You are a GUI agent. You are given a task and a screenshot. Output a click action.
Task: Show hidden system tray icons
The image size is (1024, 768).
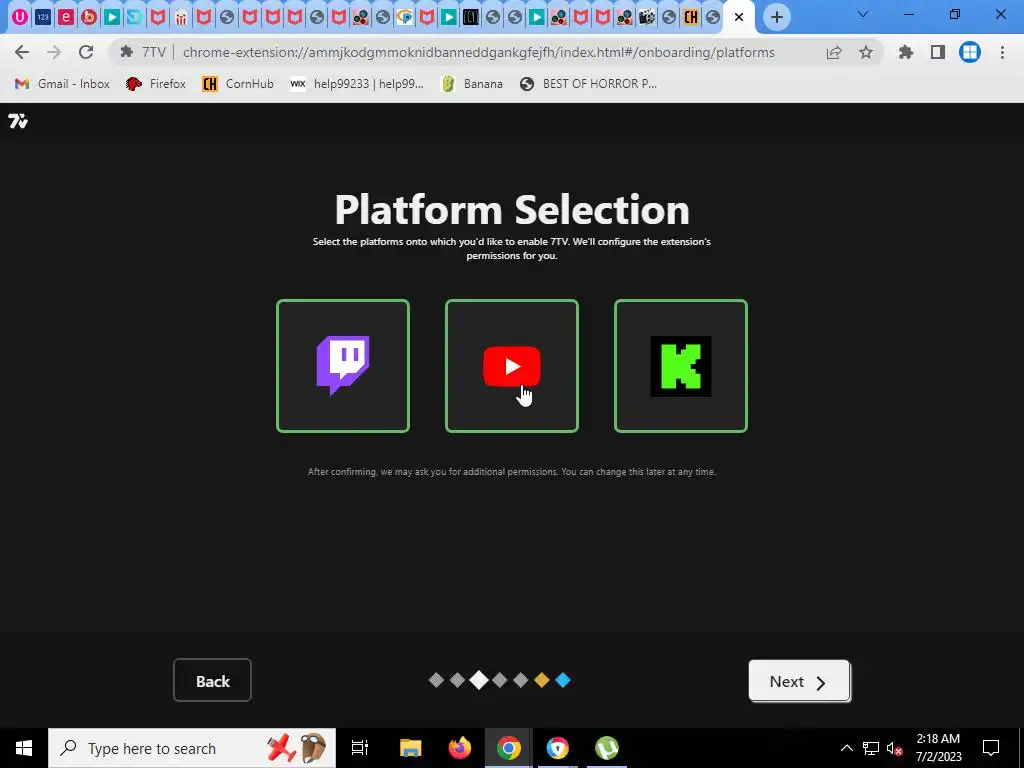pos(846,748)
